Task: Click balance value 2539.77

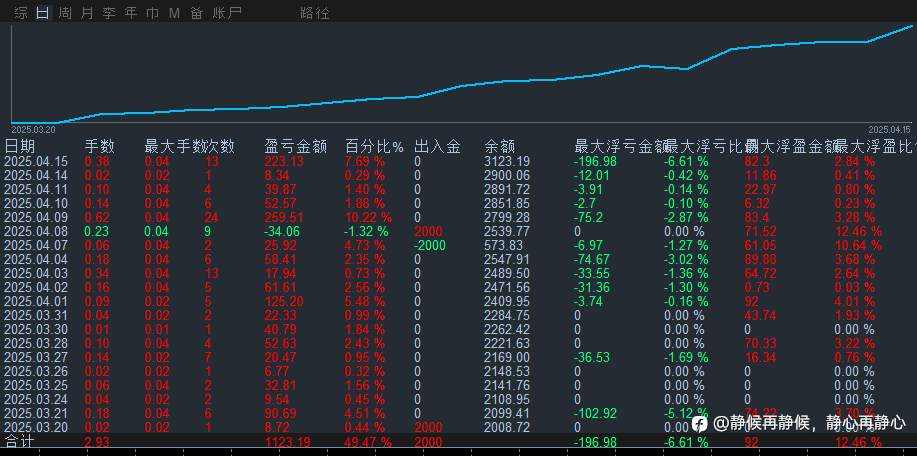Action: [x=507, y=232]
